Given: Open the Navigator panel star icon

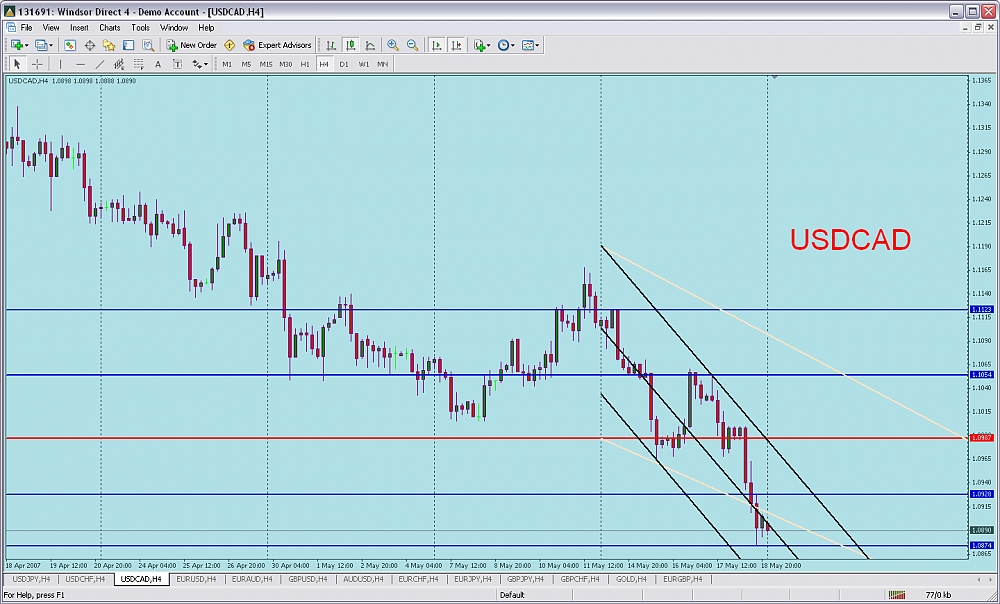Looking at the screenshot, I should (x=110, y=45).
